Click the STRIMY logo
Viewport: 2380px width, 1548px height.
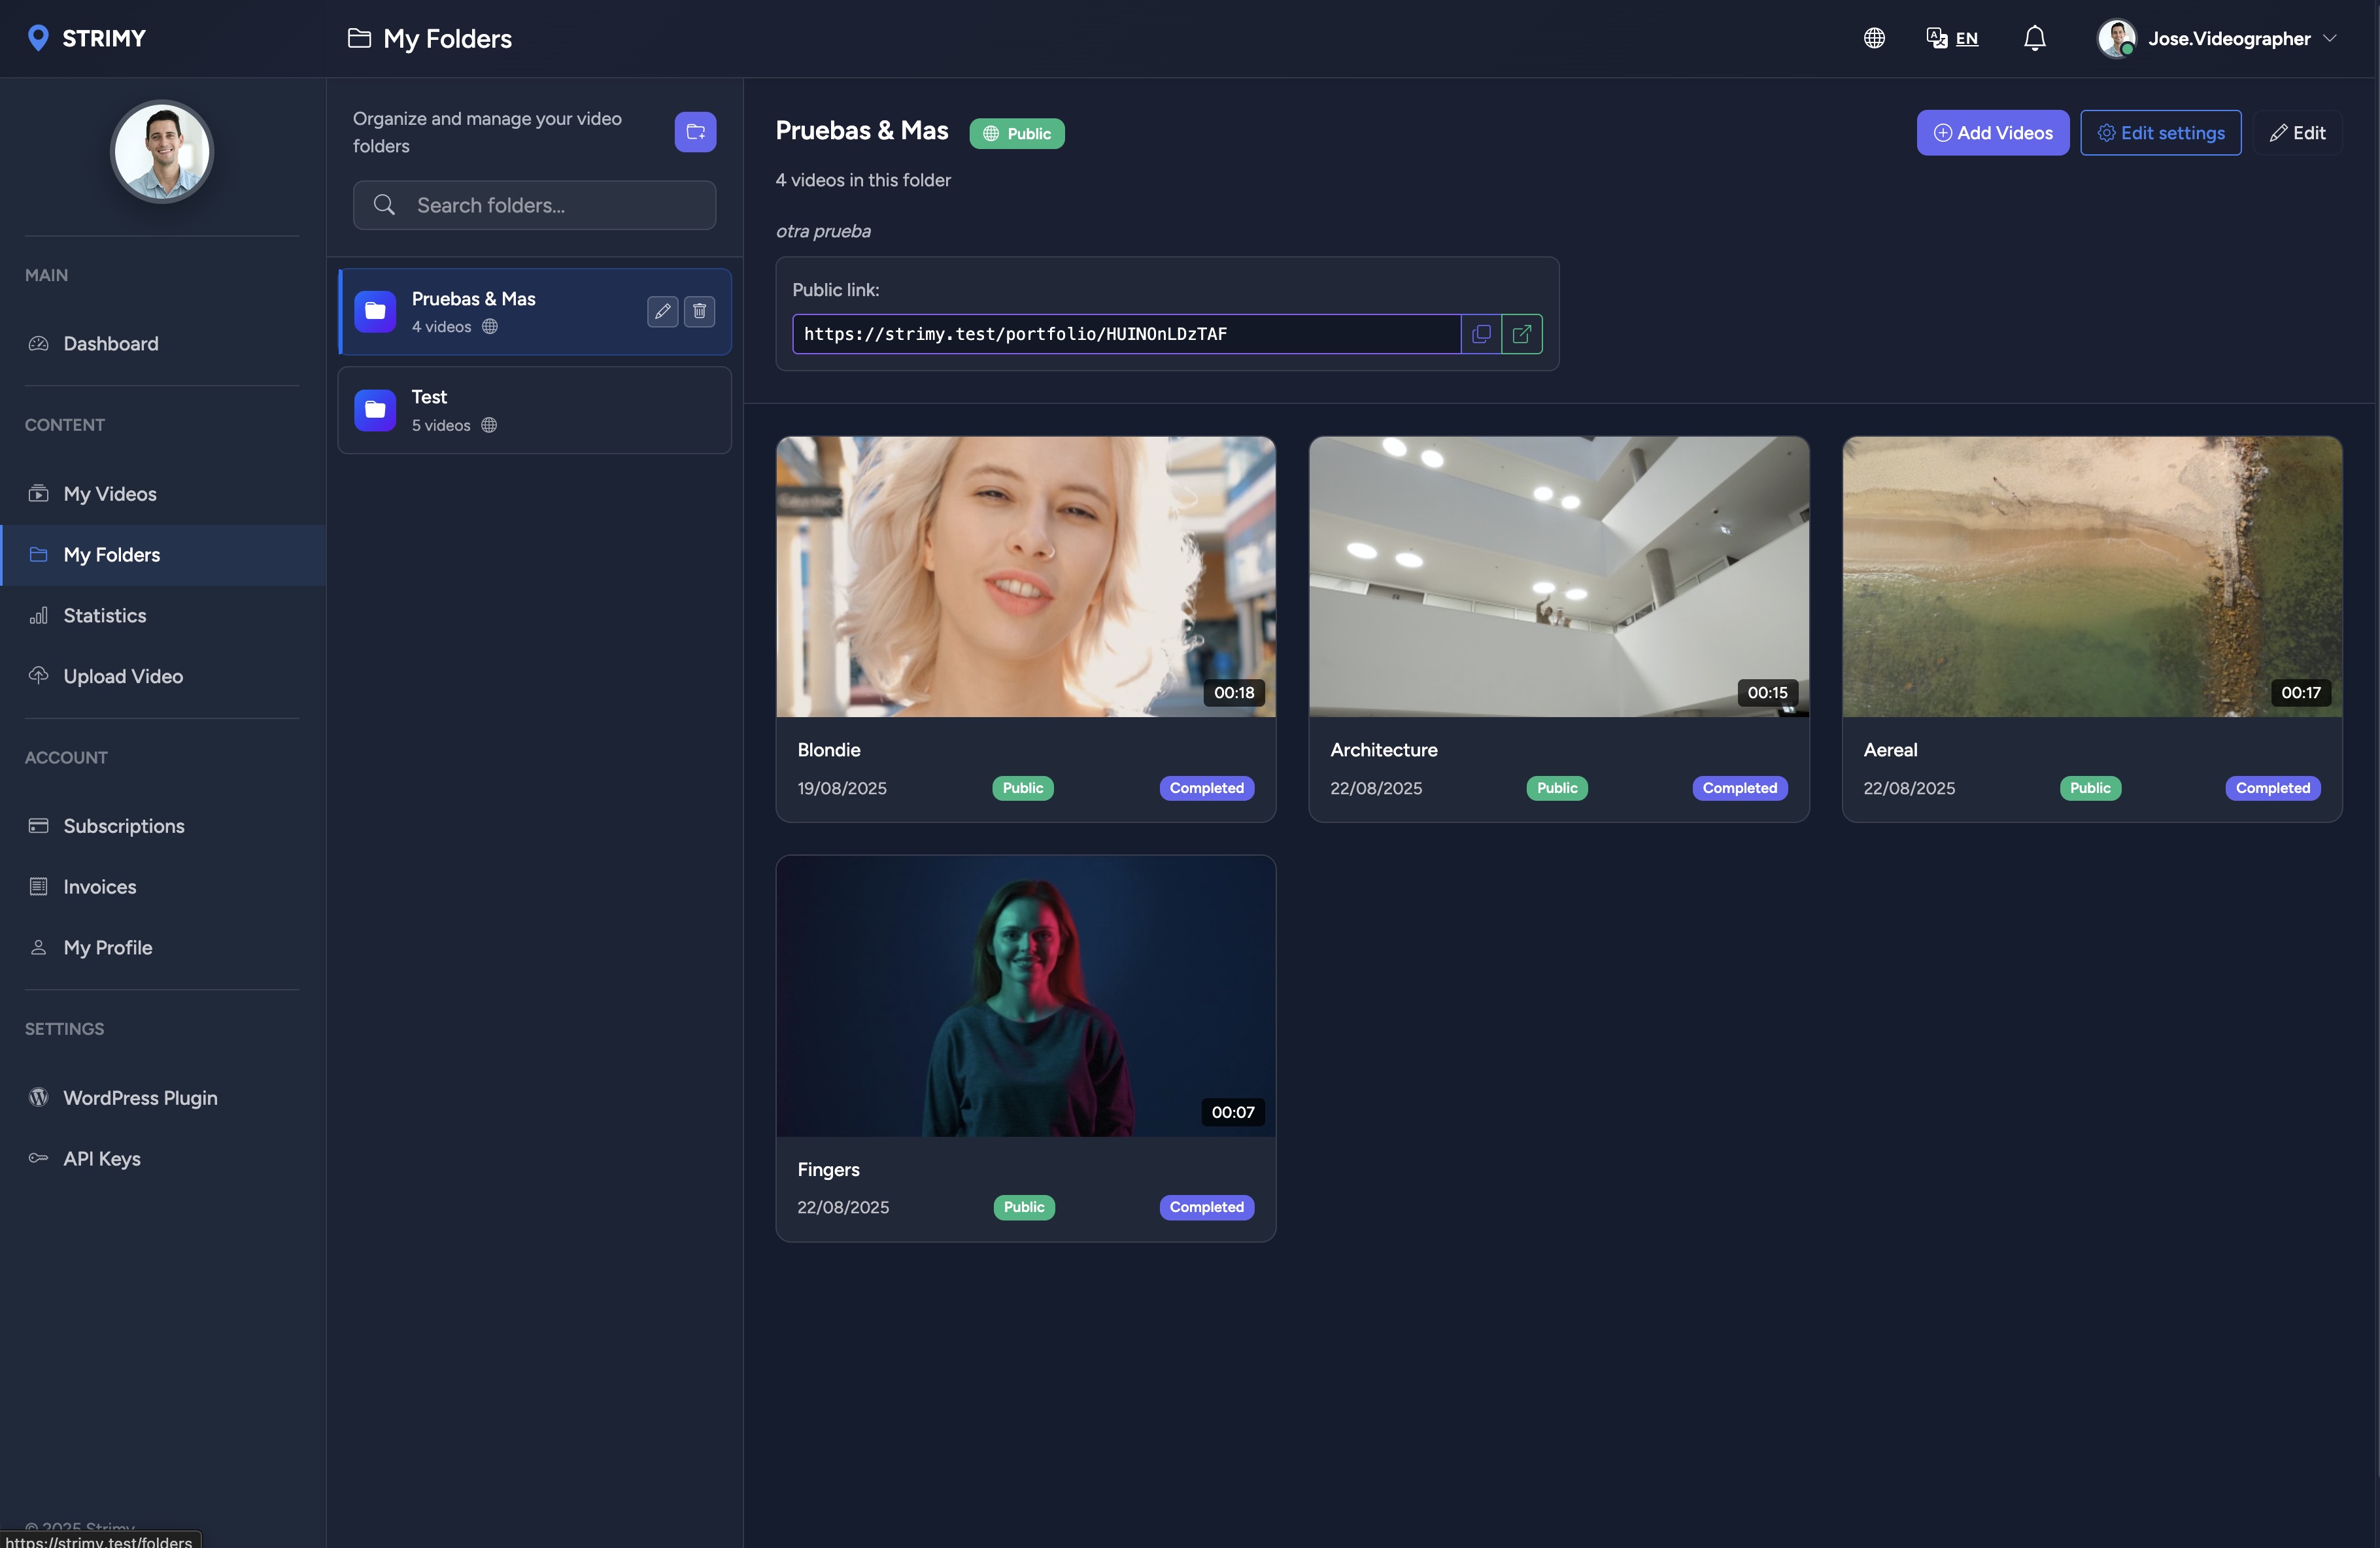pos(87,38)
